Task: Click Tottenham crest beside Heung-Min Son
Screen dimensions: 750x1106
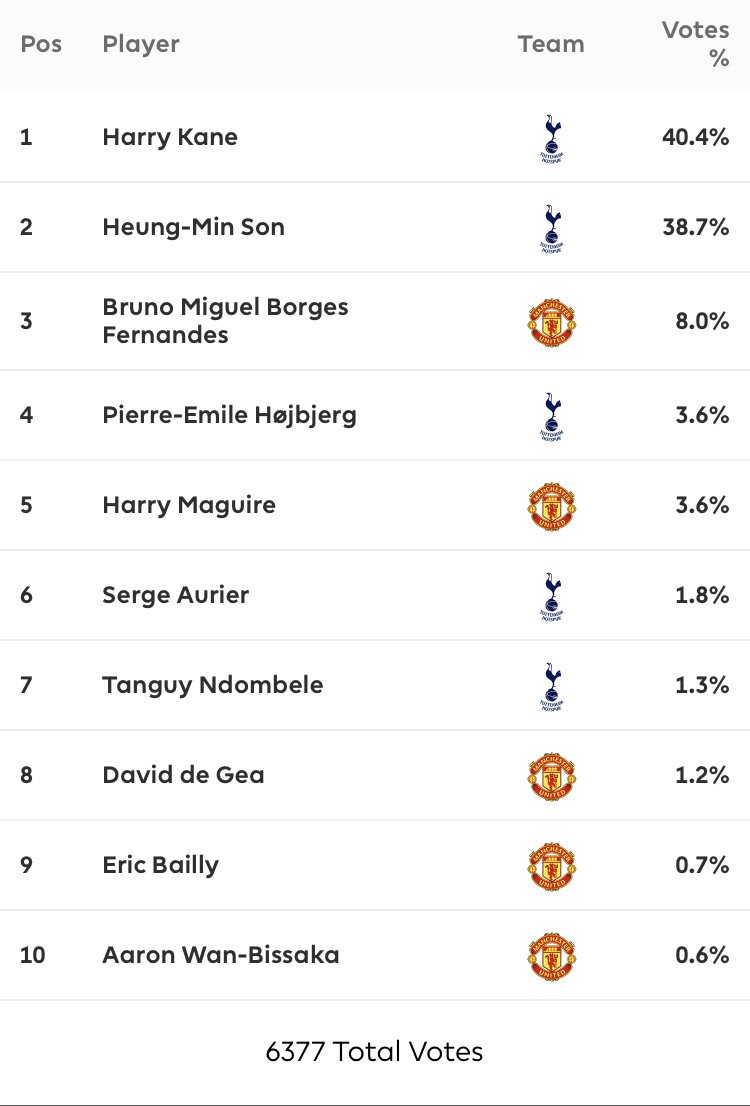Action: (x=551, y=228)
